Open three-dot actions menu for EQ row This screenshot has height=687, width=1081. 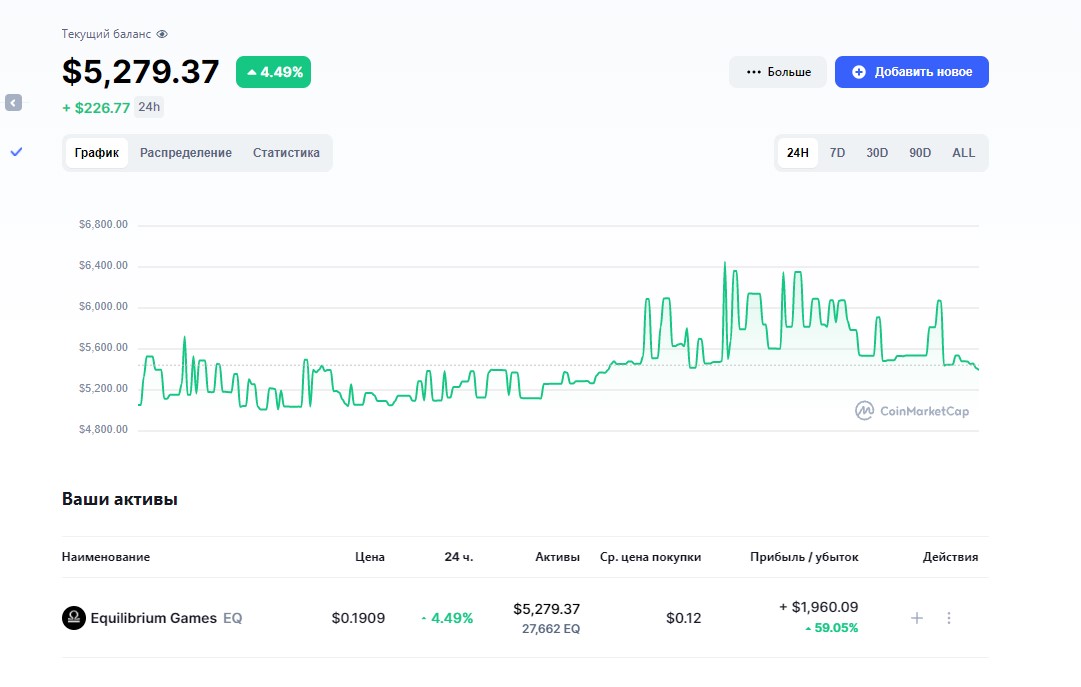[949, 618]
